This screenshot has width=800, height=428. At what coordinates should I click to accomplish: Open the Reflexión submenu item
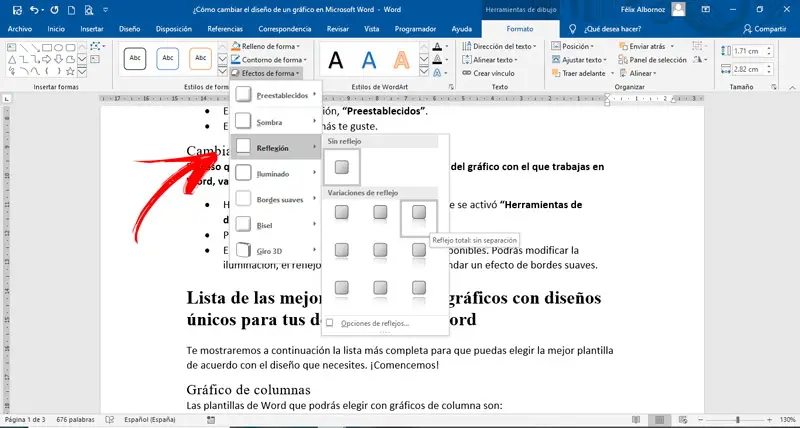pos(276,147)
